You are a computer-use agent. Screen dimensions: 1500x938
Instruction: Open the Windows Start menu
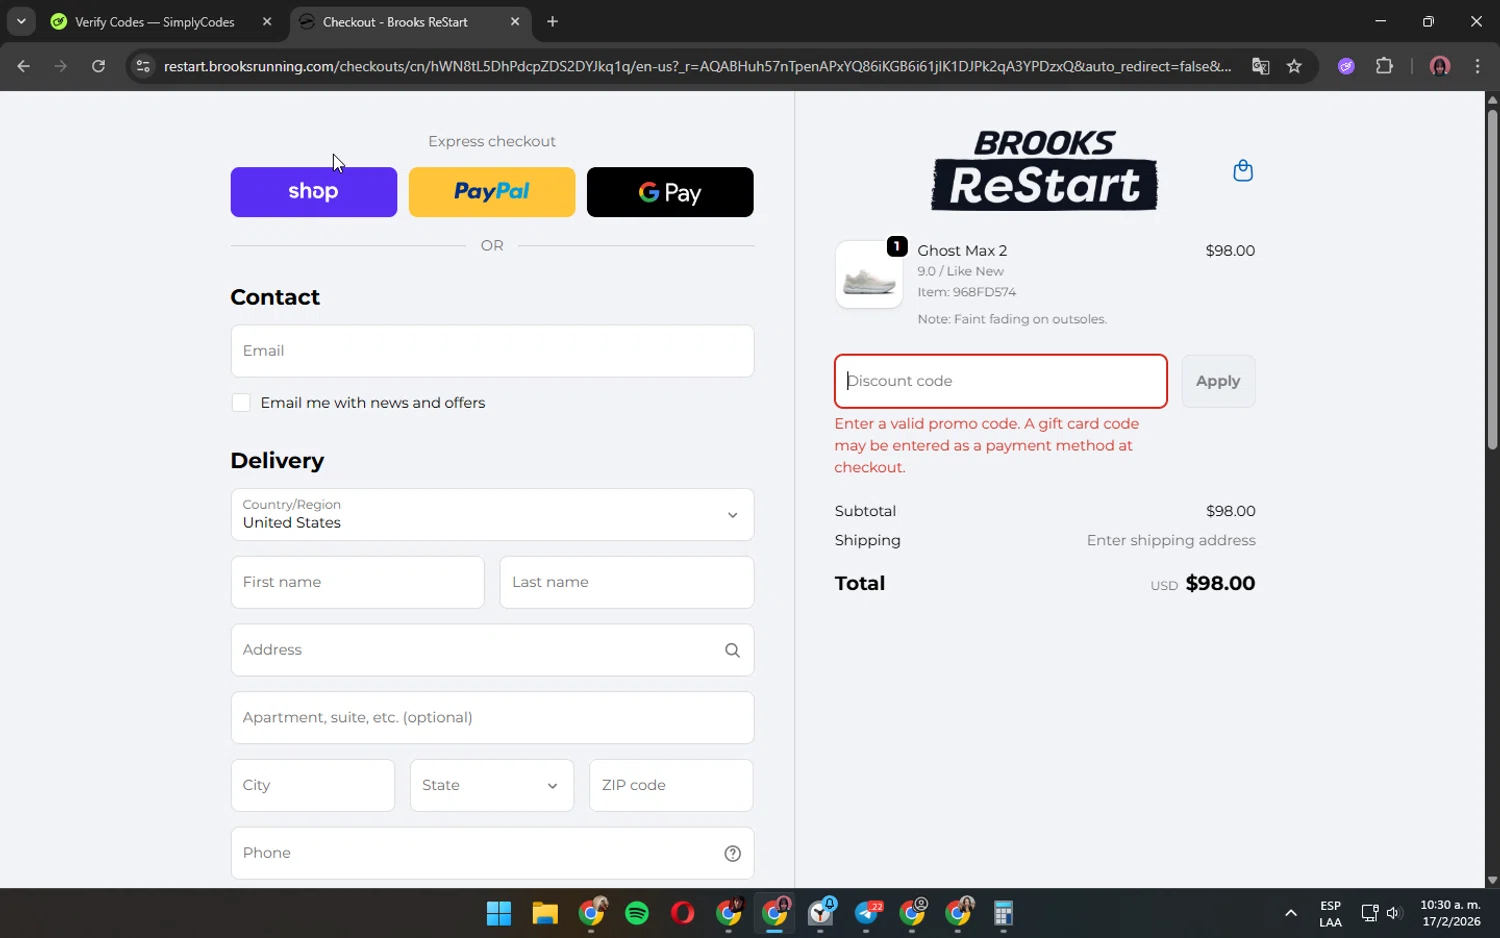499,913
